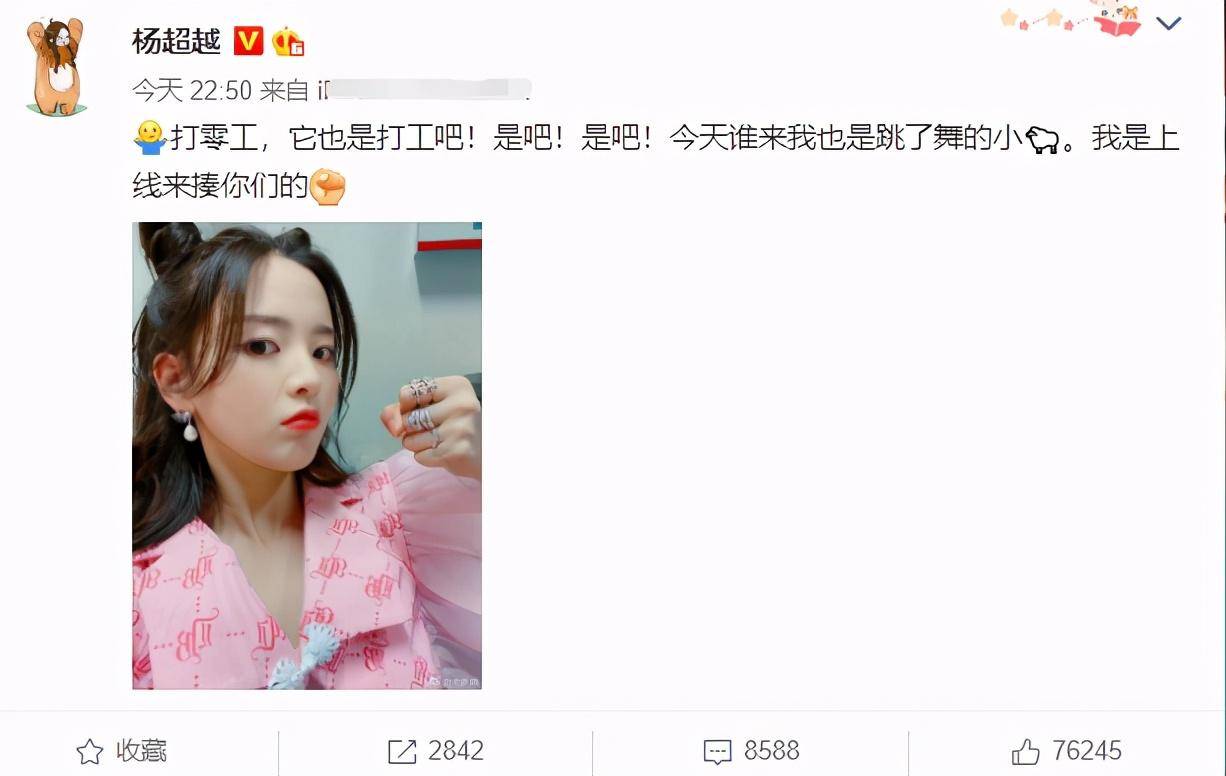Click the crown membership badge icon
This screenshot has width=1226, height=776.
click(x=288, y=41)
